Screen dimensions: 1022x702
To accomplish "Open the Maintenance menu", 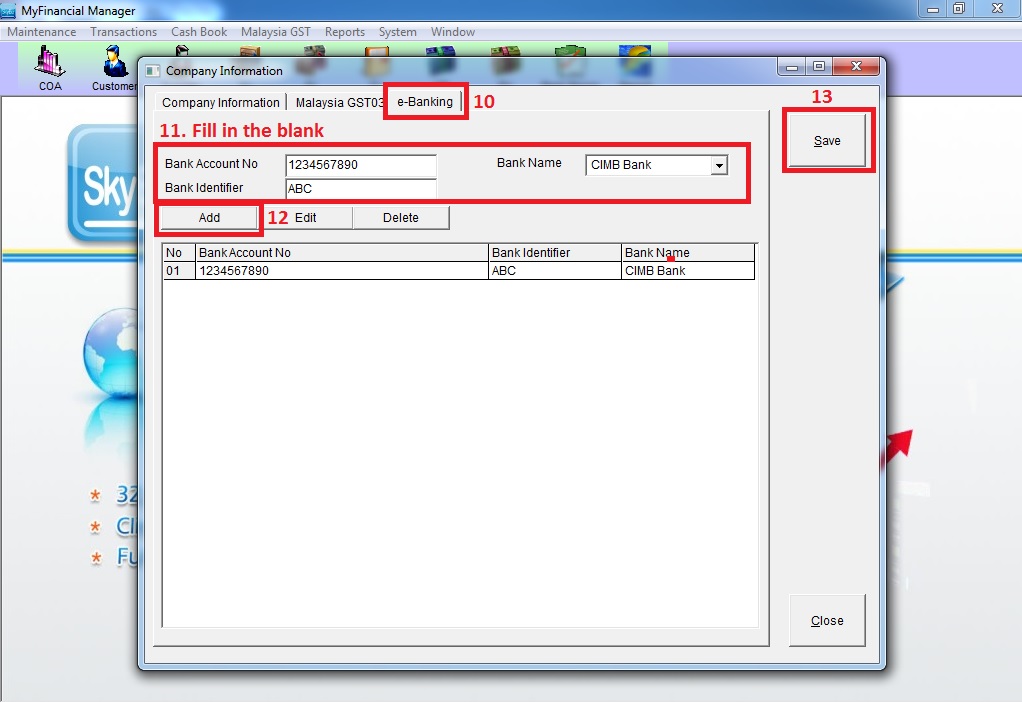I will [x=41, y=32].
